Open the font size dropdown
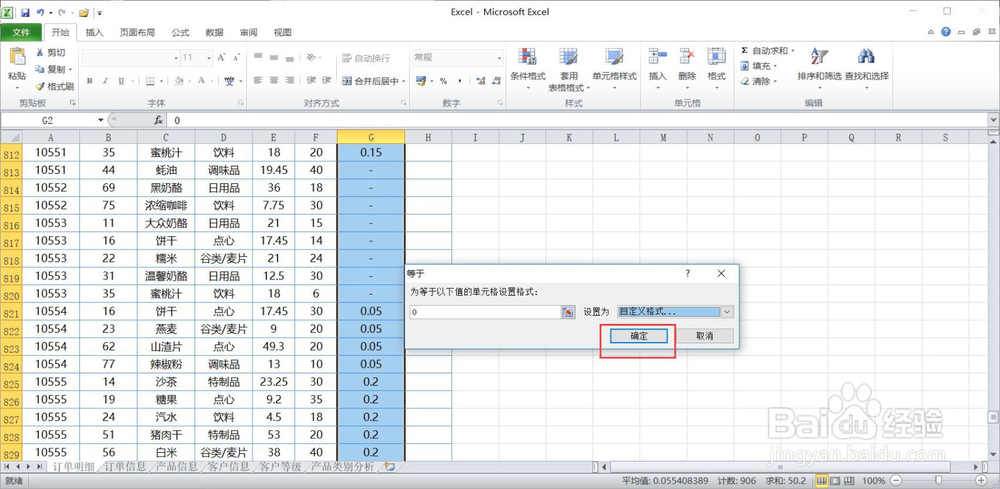This screenshot has width=1000, height=489. 209,58
